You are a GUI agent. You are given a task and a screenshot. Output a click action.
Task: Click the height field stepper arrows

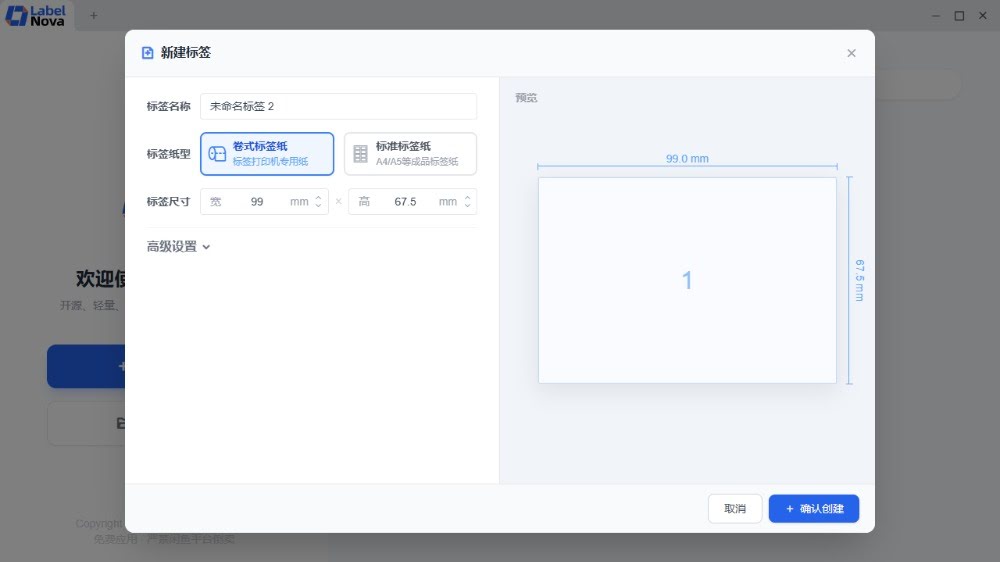tap(466, 202)
